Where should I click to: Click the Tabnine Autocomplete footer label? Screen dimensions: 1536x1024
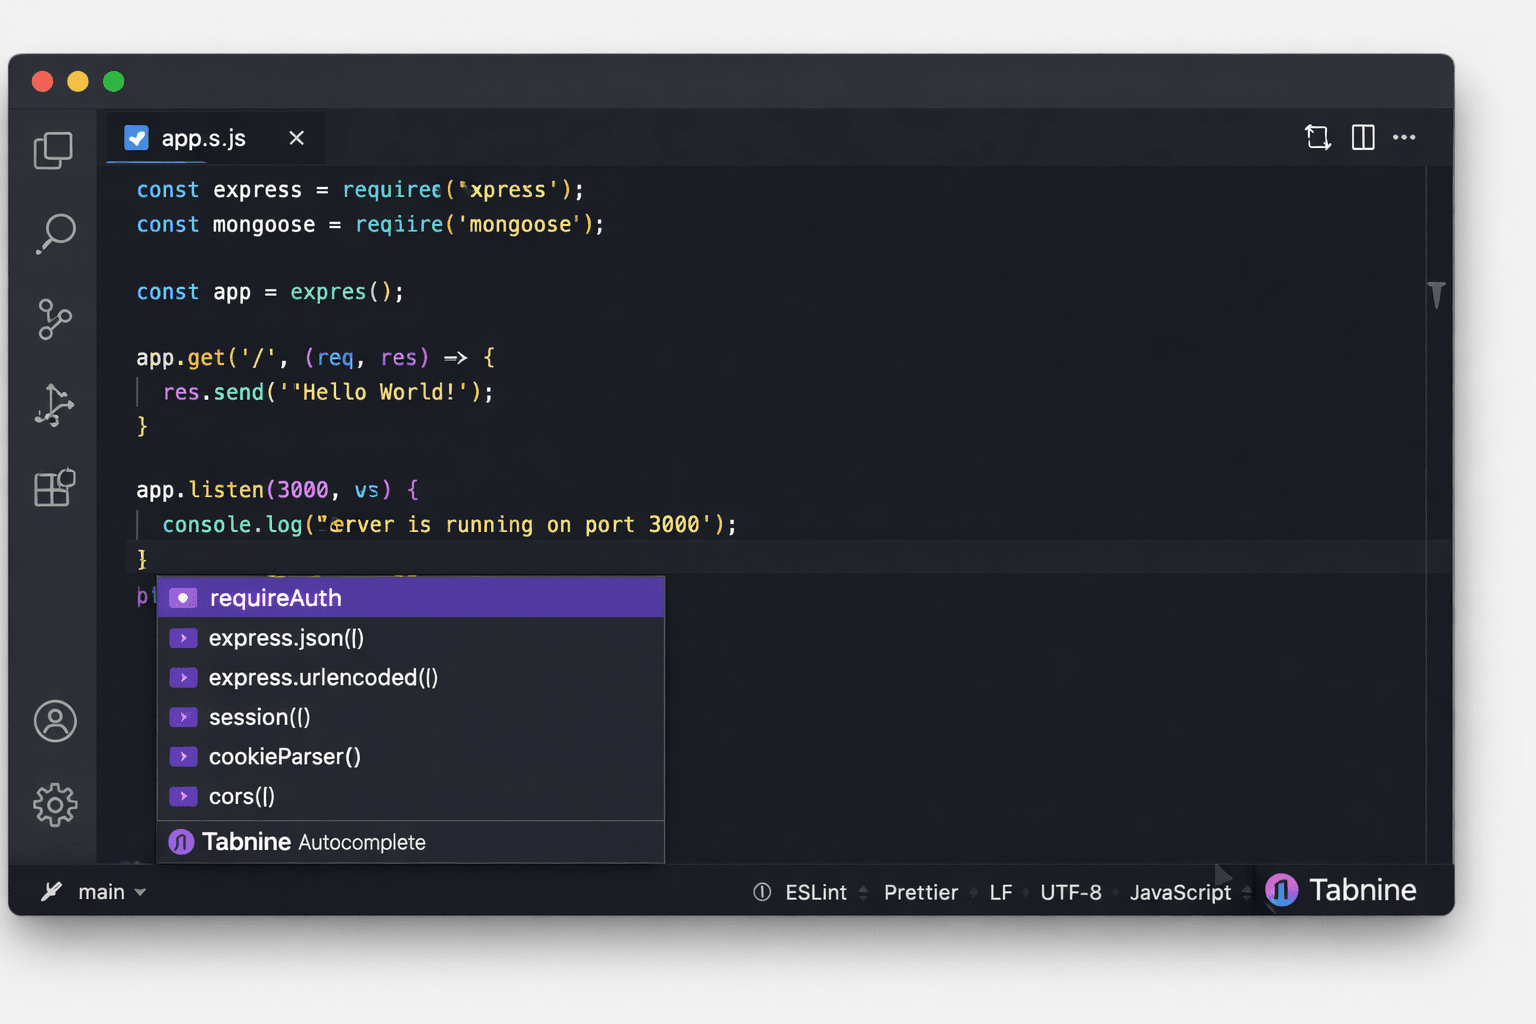click(314, 842)
